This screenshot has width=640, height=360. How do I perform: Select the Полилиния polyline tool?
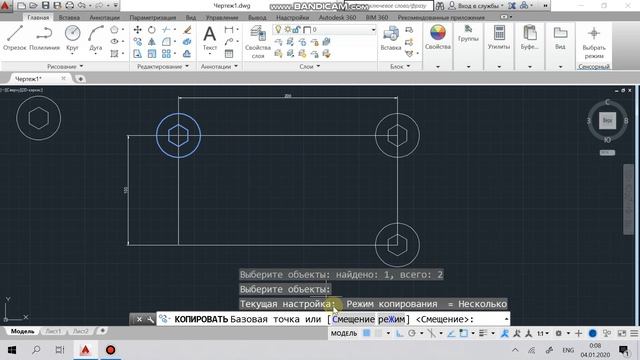tap(44, 38)
